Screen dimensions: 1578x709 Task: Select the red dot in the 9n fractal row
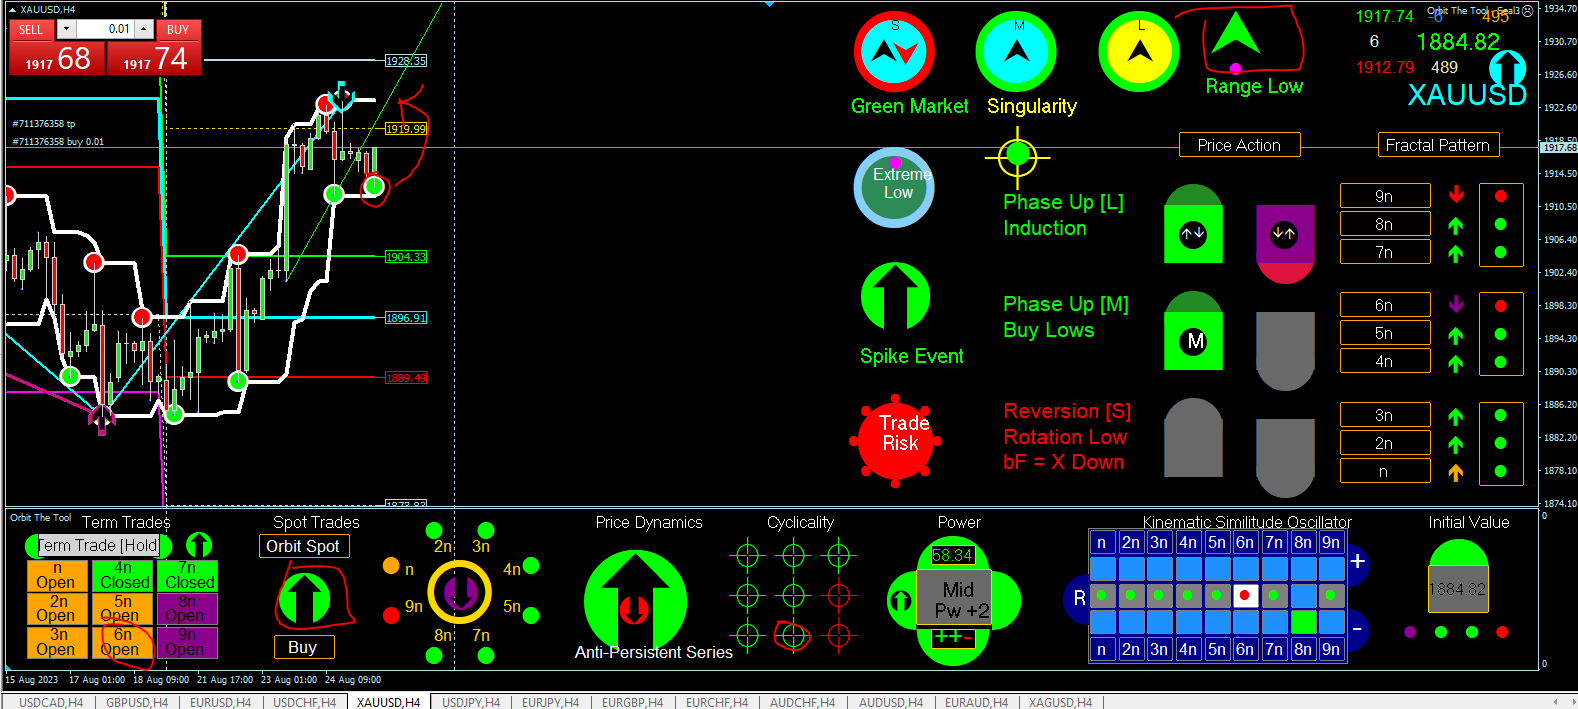click(x=1500, y=196)
